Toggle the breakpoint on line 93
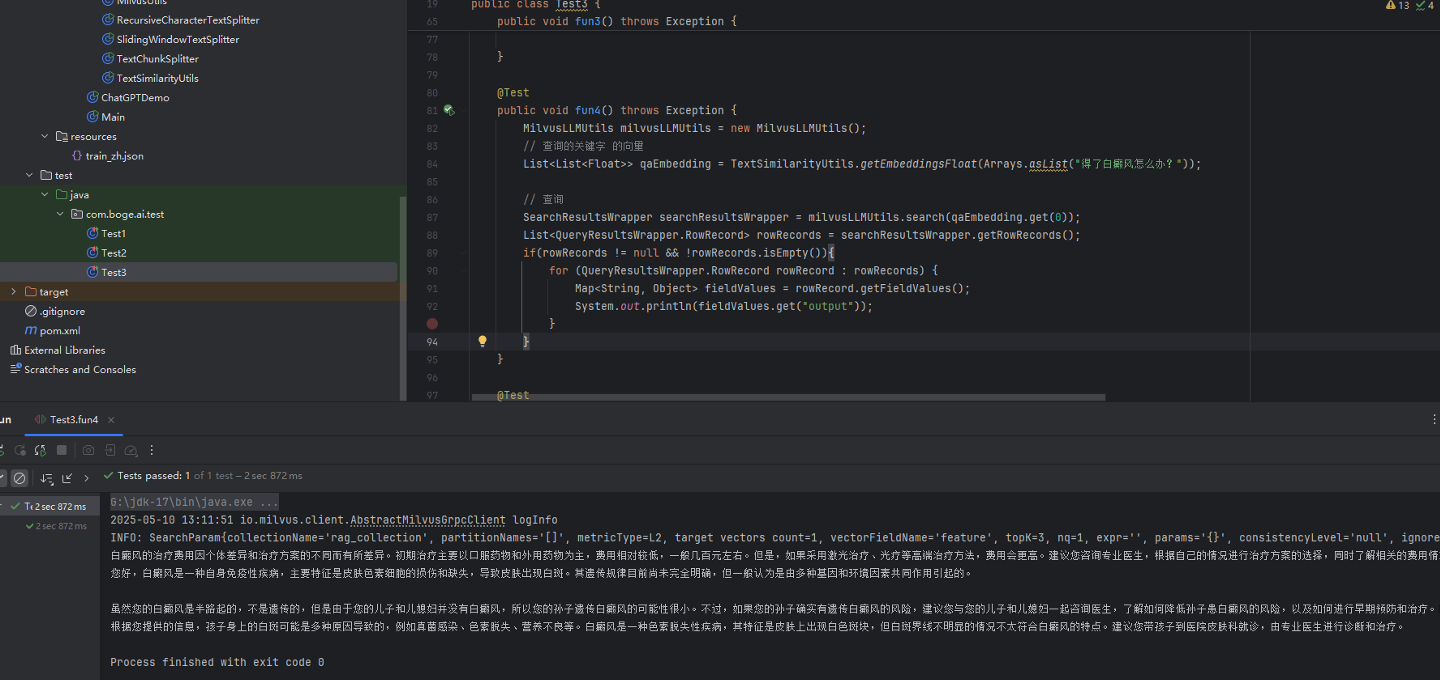The image size is (1440, 680). click(432, 324)
